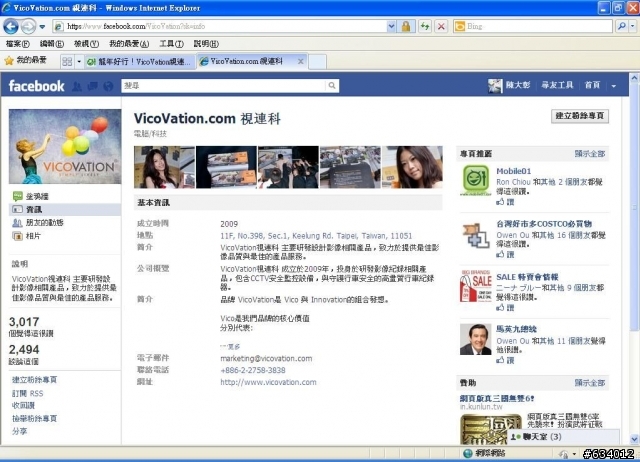Click the Facebook search magnifier icon
The image size is (640, 462).
pos(332,85)
